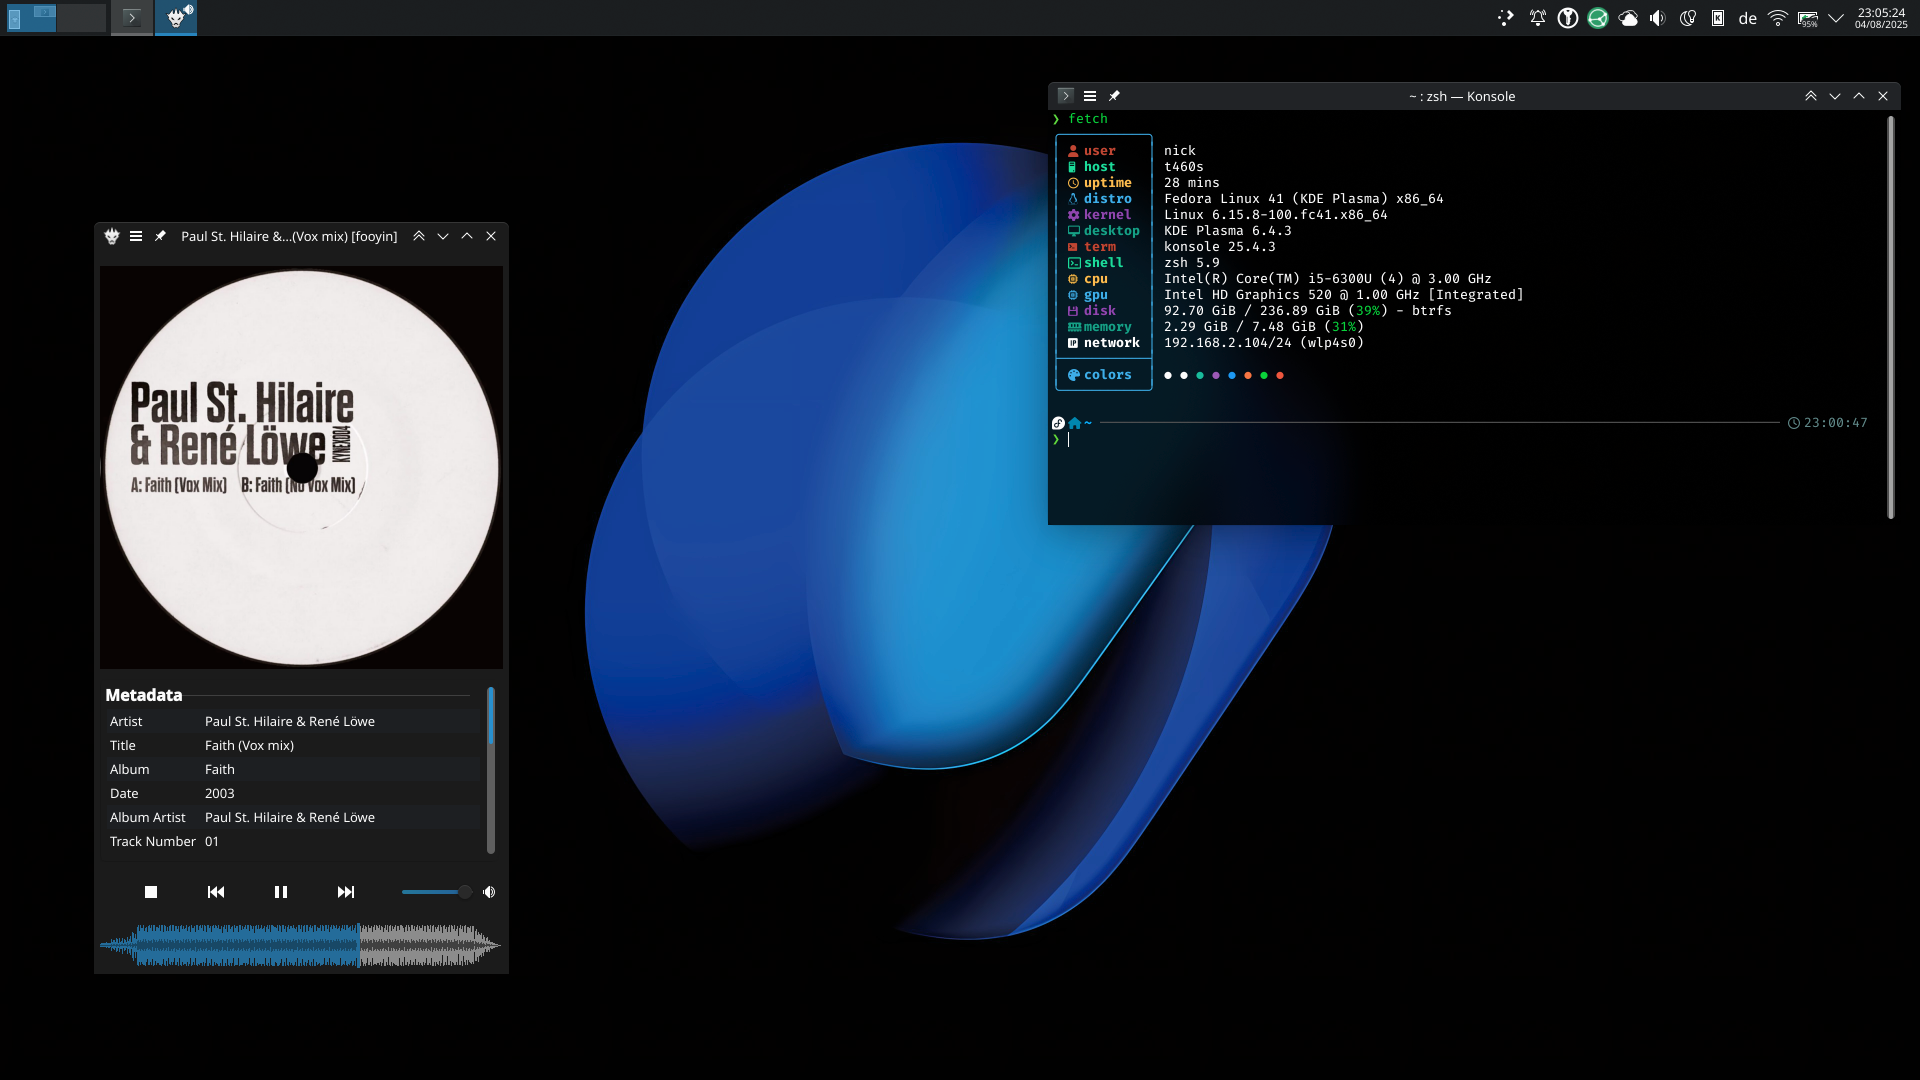
Task: Select the Album 'Faith' row
Action: 294,769
